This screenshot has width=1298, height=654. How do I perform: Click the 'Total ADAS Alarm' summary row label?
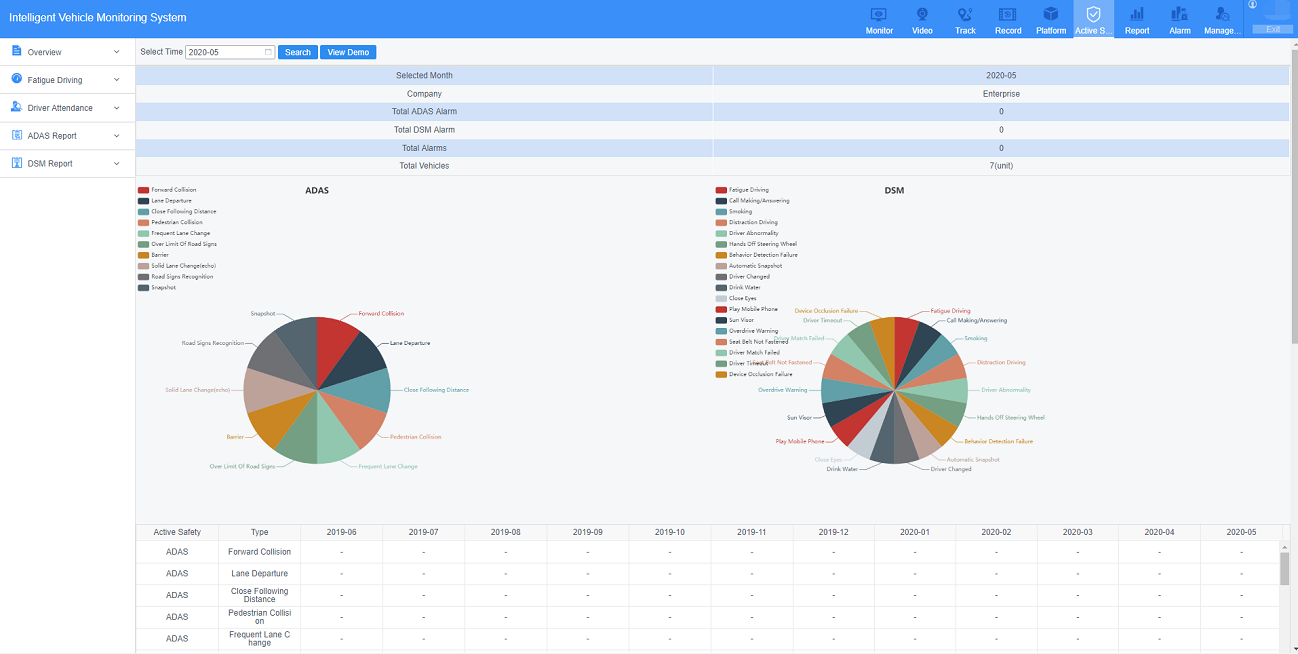click(425, 111)
